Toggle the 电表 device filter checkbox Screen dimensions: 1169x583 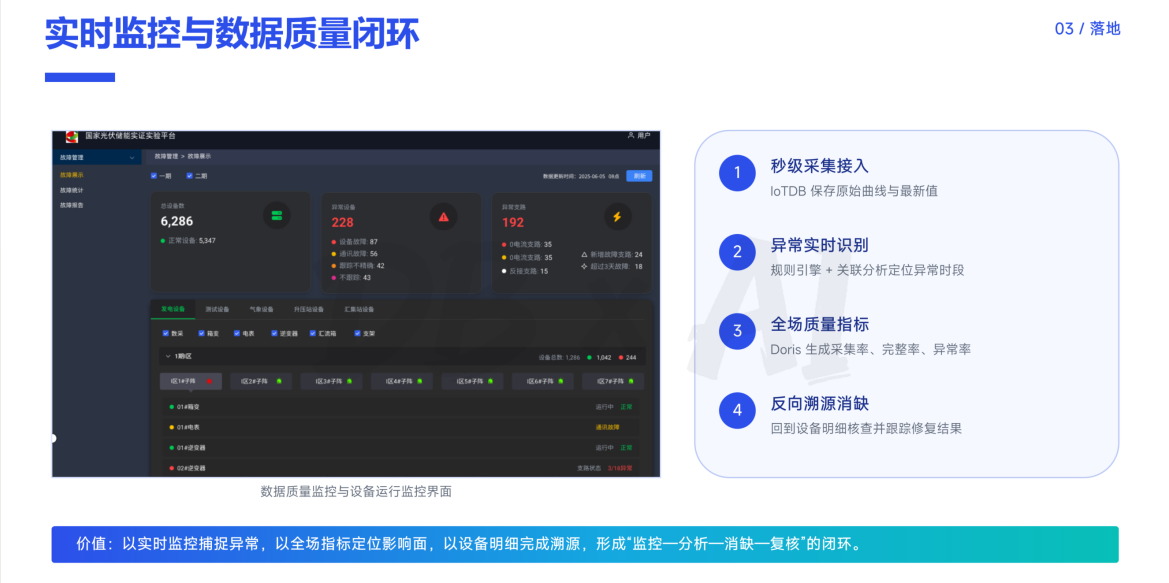(236, 333)
